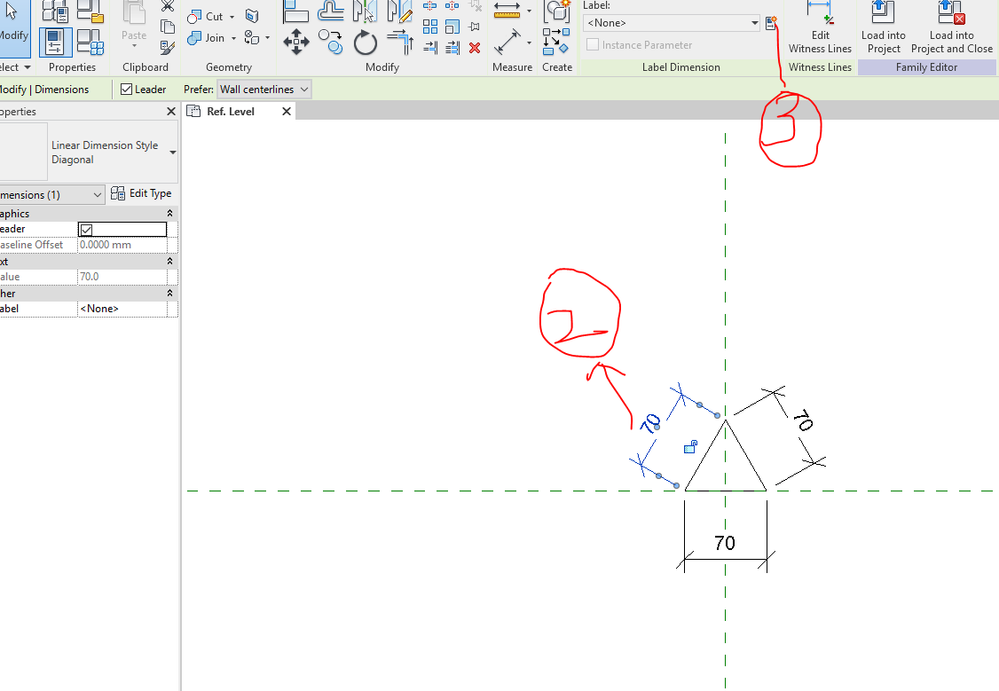This screenshot has height=691, width=999.
Task: Select the Array tool icon
Action: (x=430, y=27)
